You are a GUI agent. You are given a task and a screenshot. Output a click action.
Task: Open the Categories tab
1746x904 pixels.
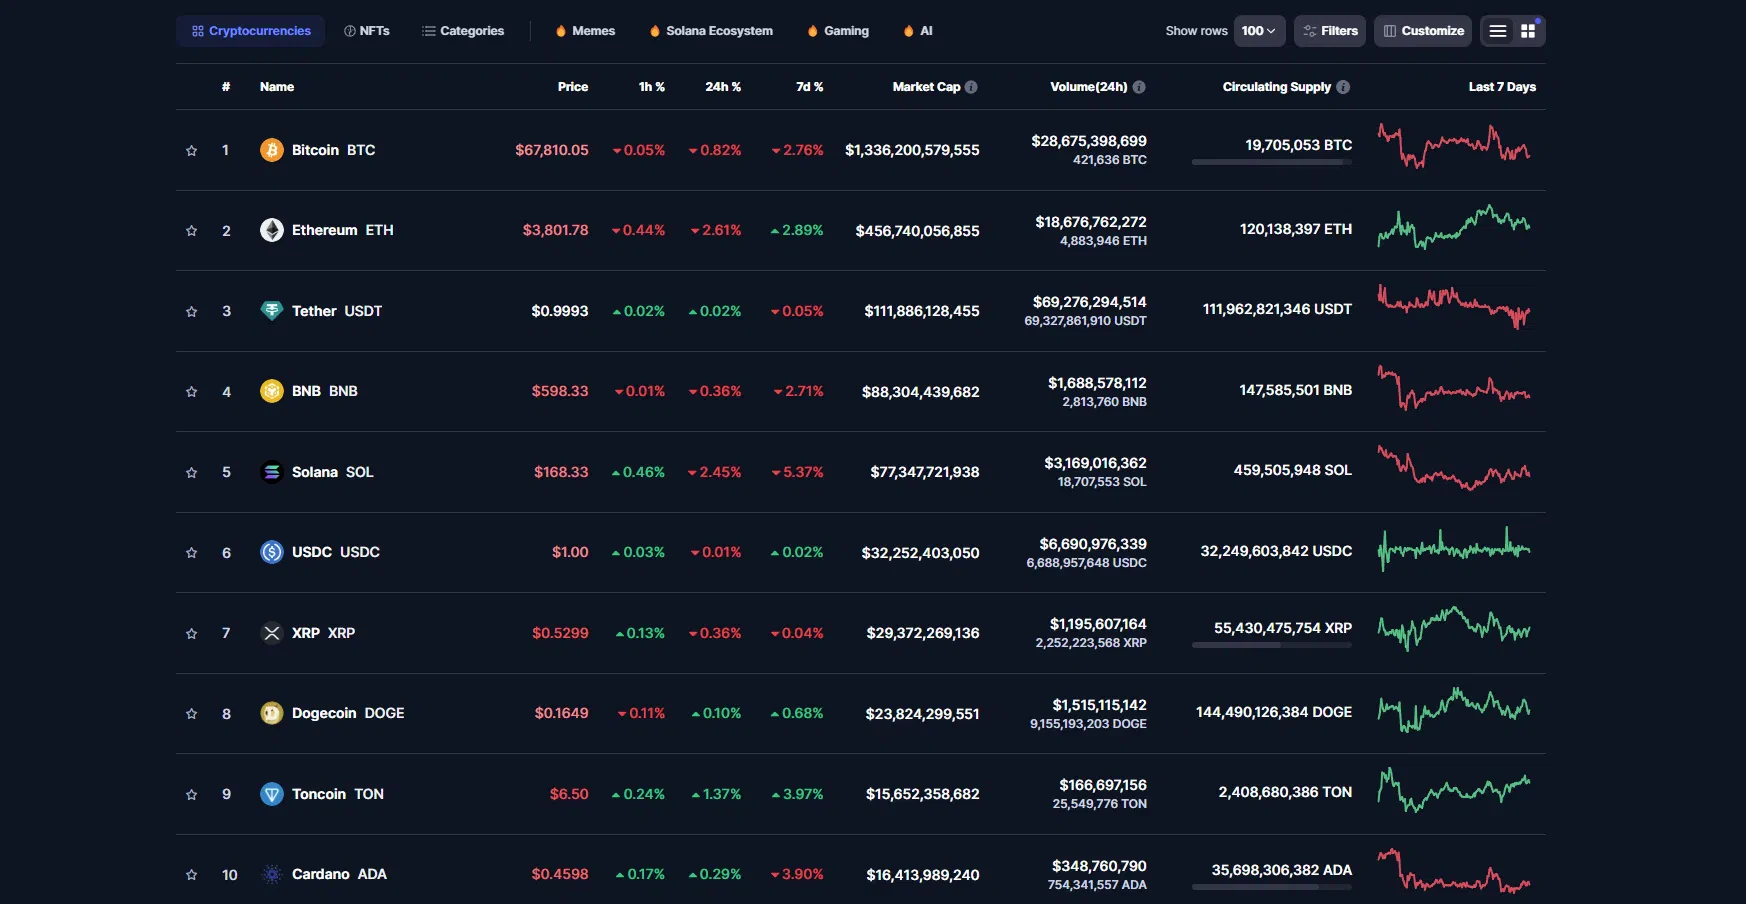tap(463, 31)
